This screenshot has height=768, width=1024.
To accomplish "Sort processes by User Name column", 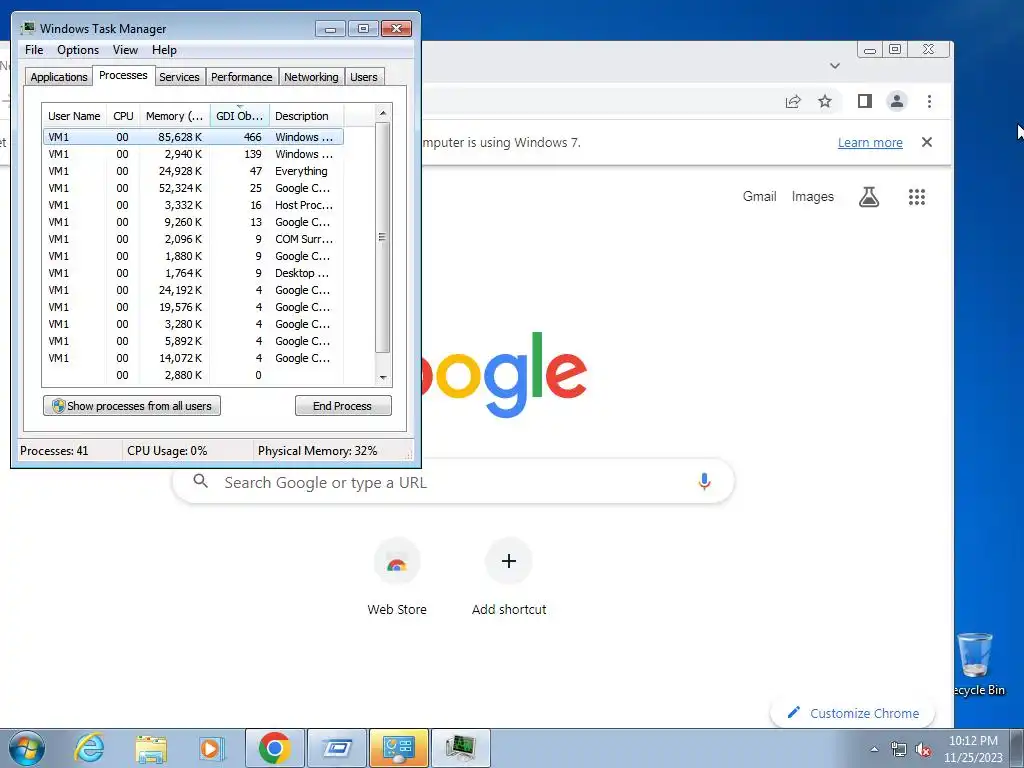I will click(x=74, y=116).
